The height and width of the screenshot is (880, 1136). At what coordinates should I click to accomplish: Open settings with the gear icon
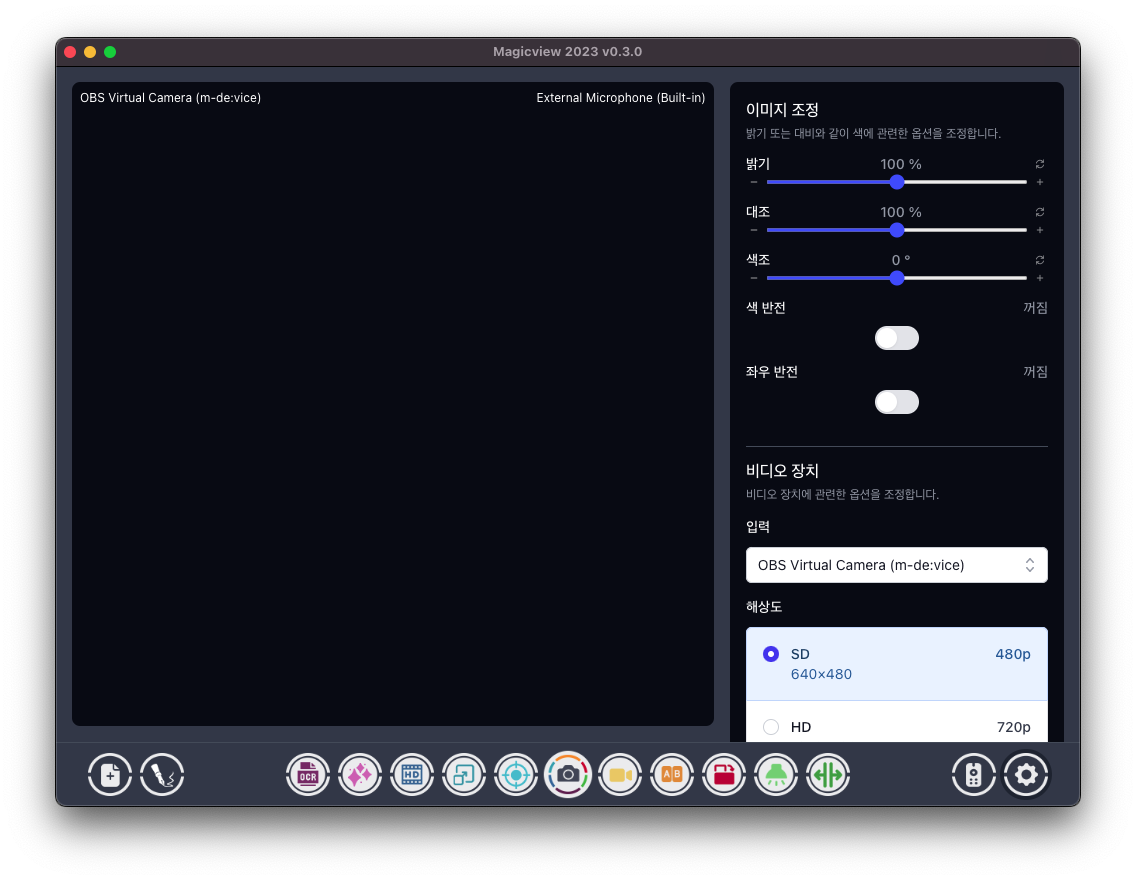[x=1026, y=775]
